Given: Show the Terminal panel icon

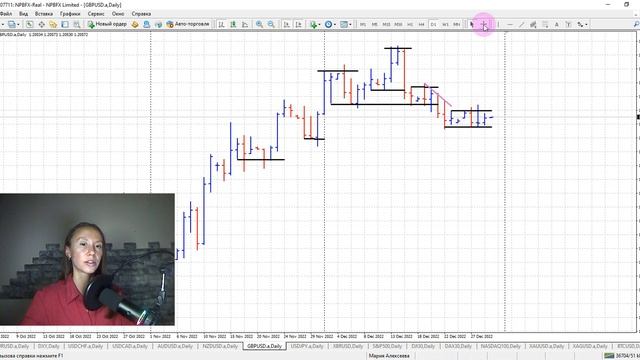Looking at the screenshot, I should click(65, 24).
